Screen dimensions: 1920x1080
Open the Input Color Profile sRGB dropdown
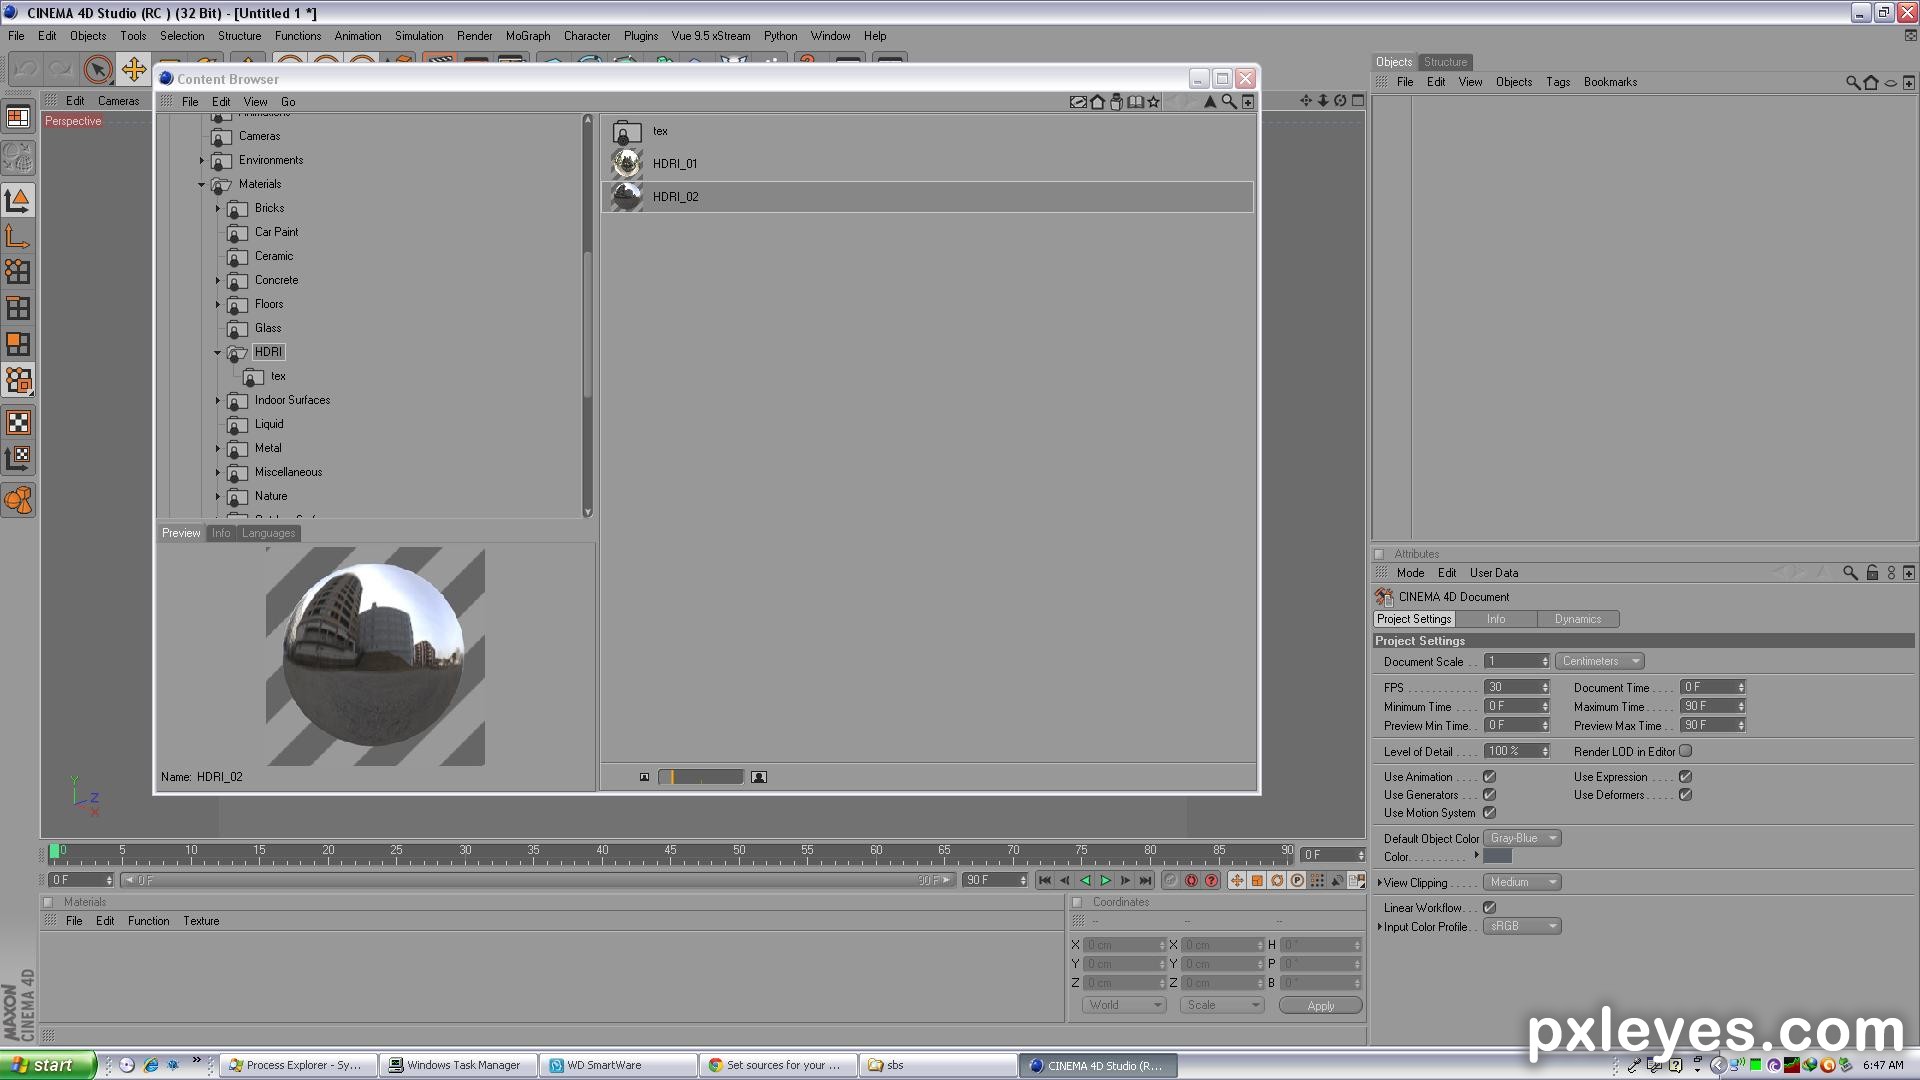click(x=1522, y=926)
